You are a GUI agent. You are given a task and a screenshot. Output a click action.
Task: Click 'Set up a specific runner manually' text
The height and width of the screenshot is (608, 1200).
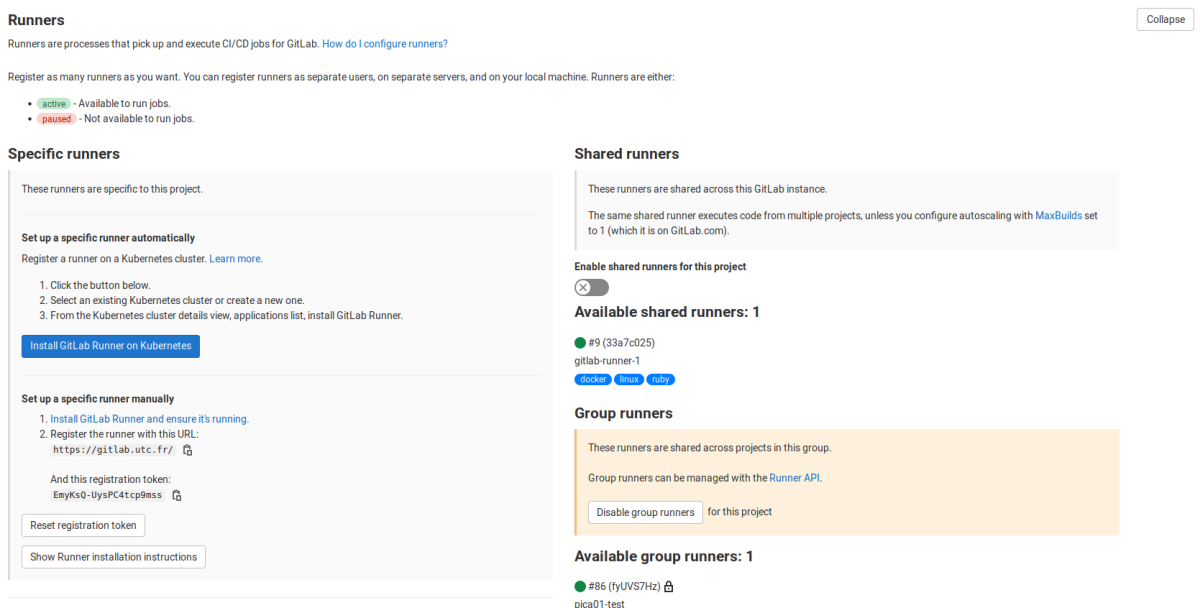click(98, 399)
